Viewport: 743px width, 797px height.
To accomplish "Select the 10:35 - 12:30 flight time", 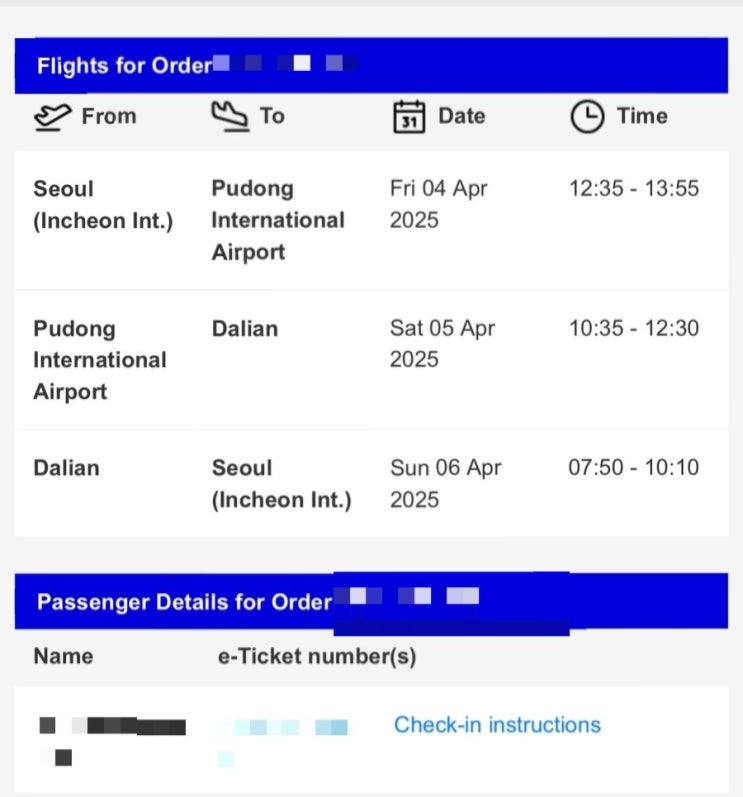I will click(x=633, y=328).
